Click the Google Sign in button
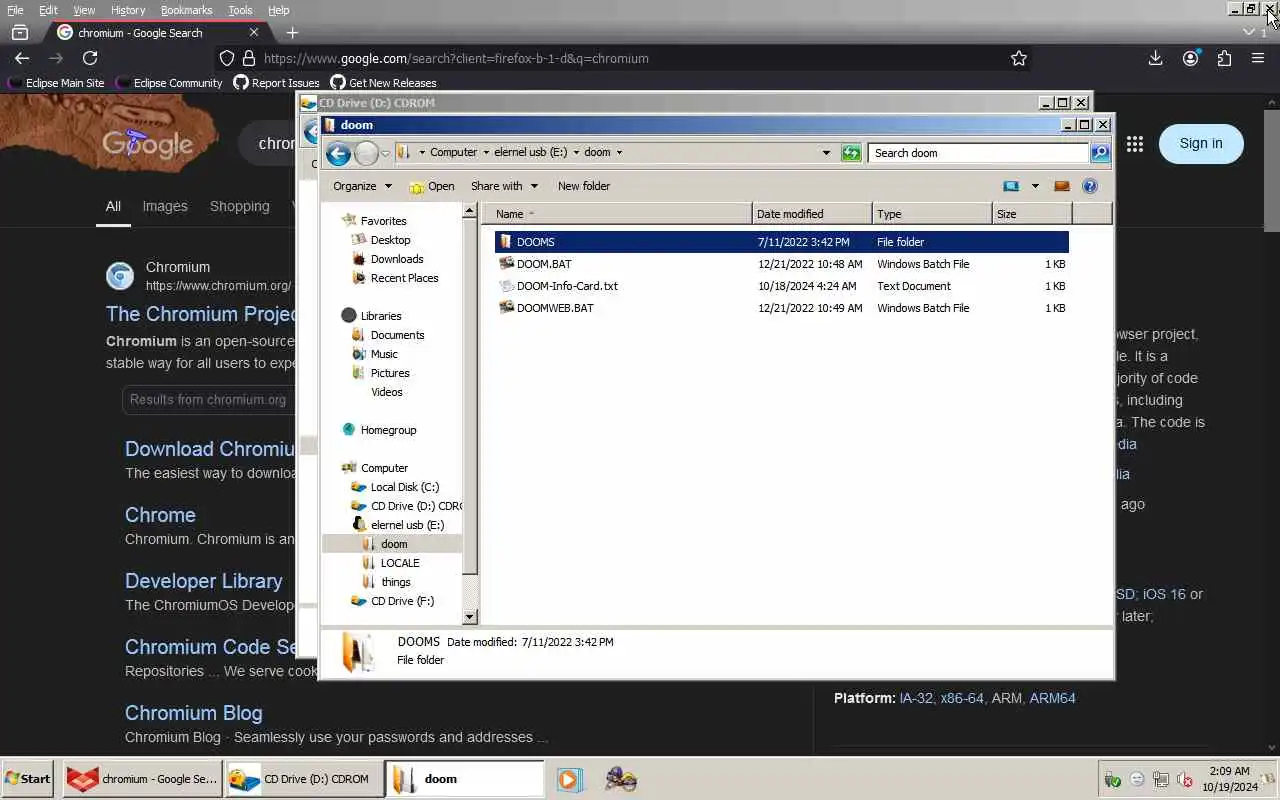 [1201, 143]
